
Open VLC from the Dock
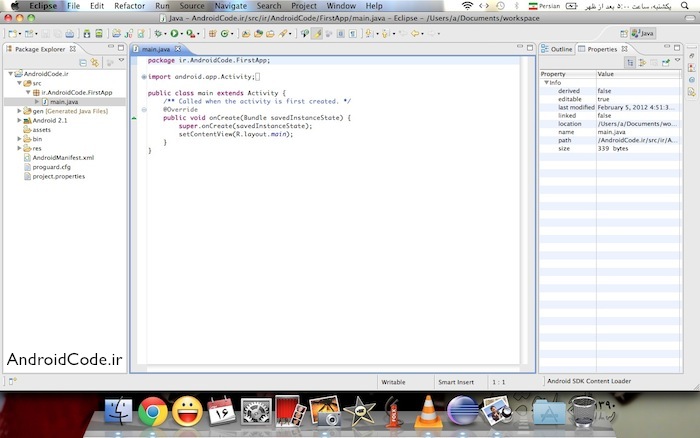[x=428, y=410]
